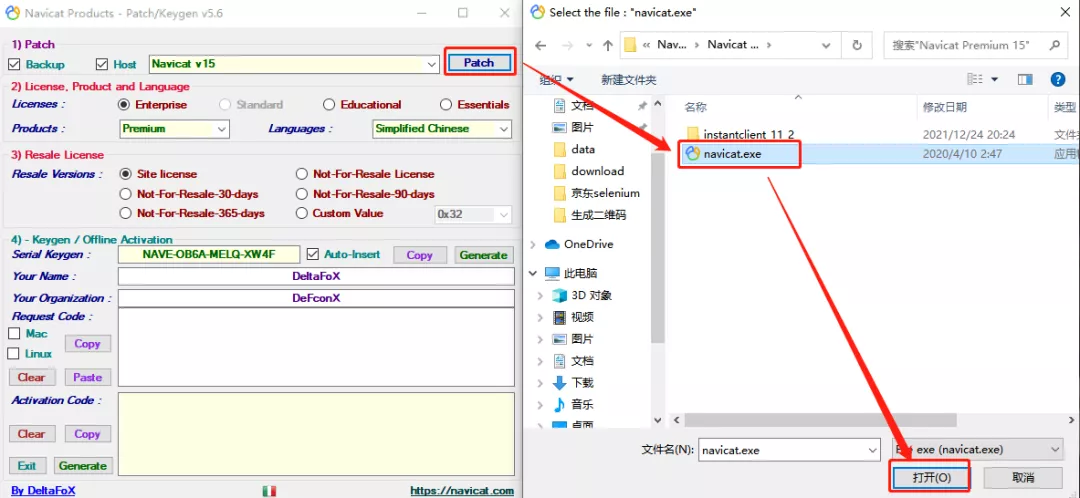Open the https://navicat.com link
This screenshot has height=498, width=1080.
462,490
